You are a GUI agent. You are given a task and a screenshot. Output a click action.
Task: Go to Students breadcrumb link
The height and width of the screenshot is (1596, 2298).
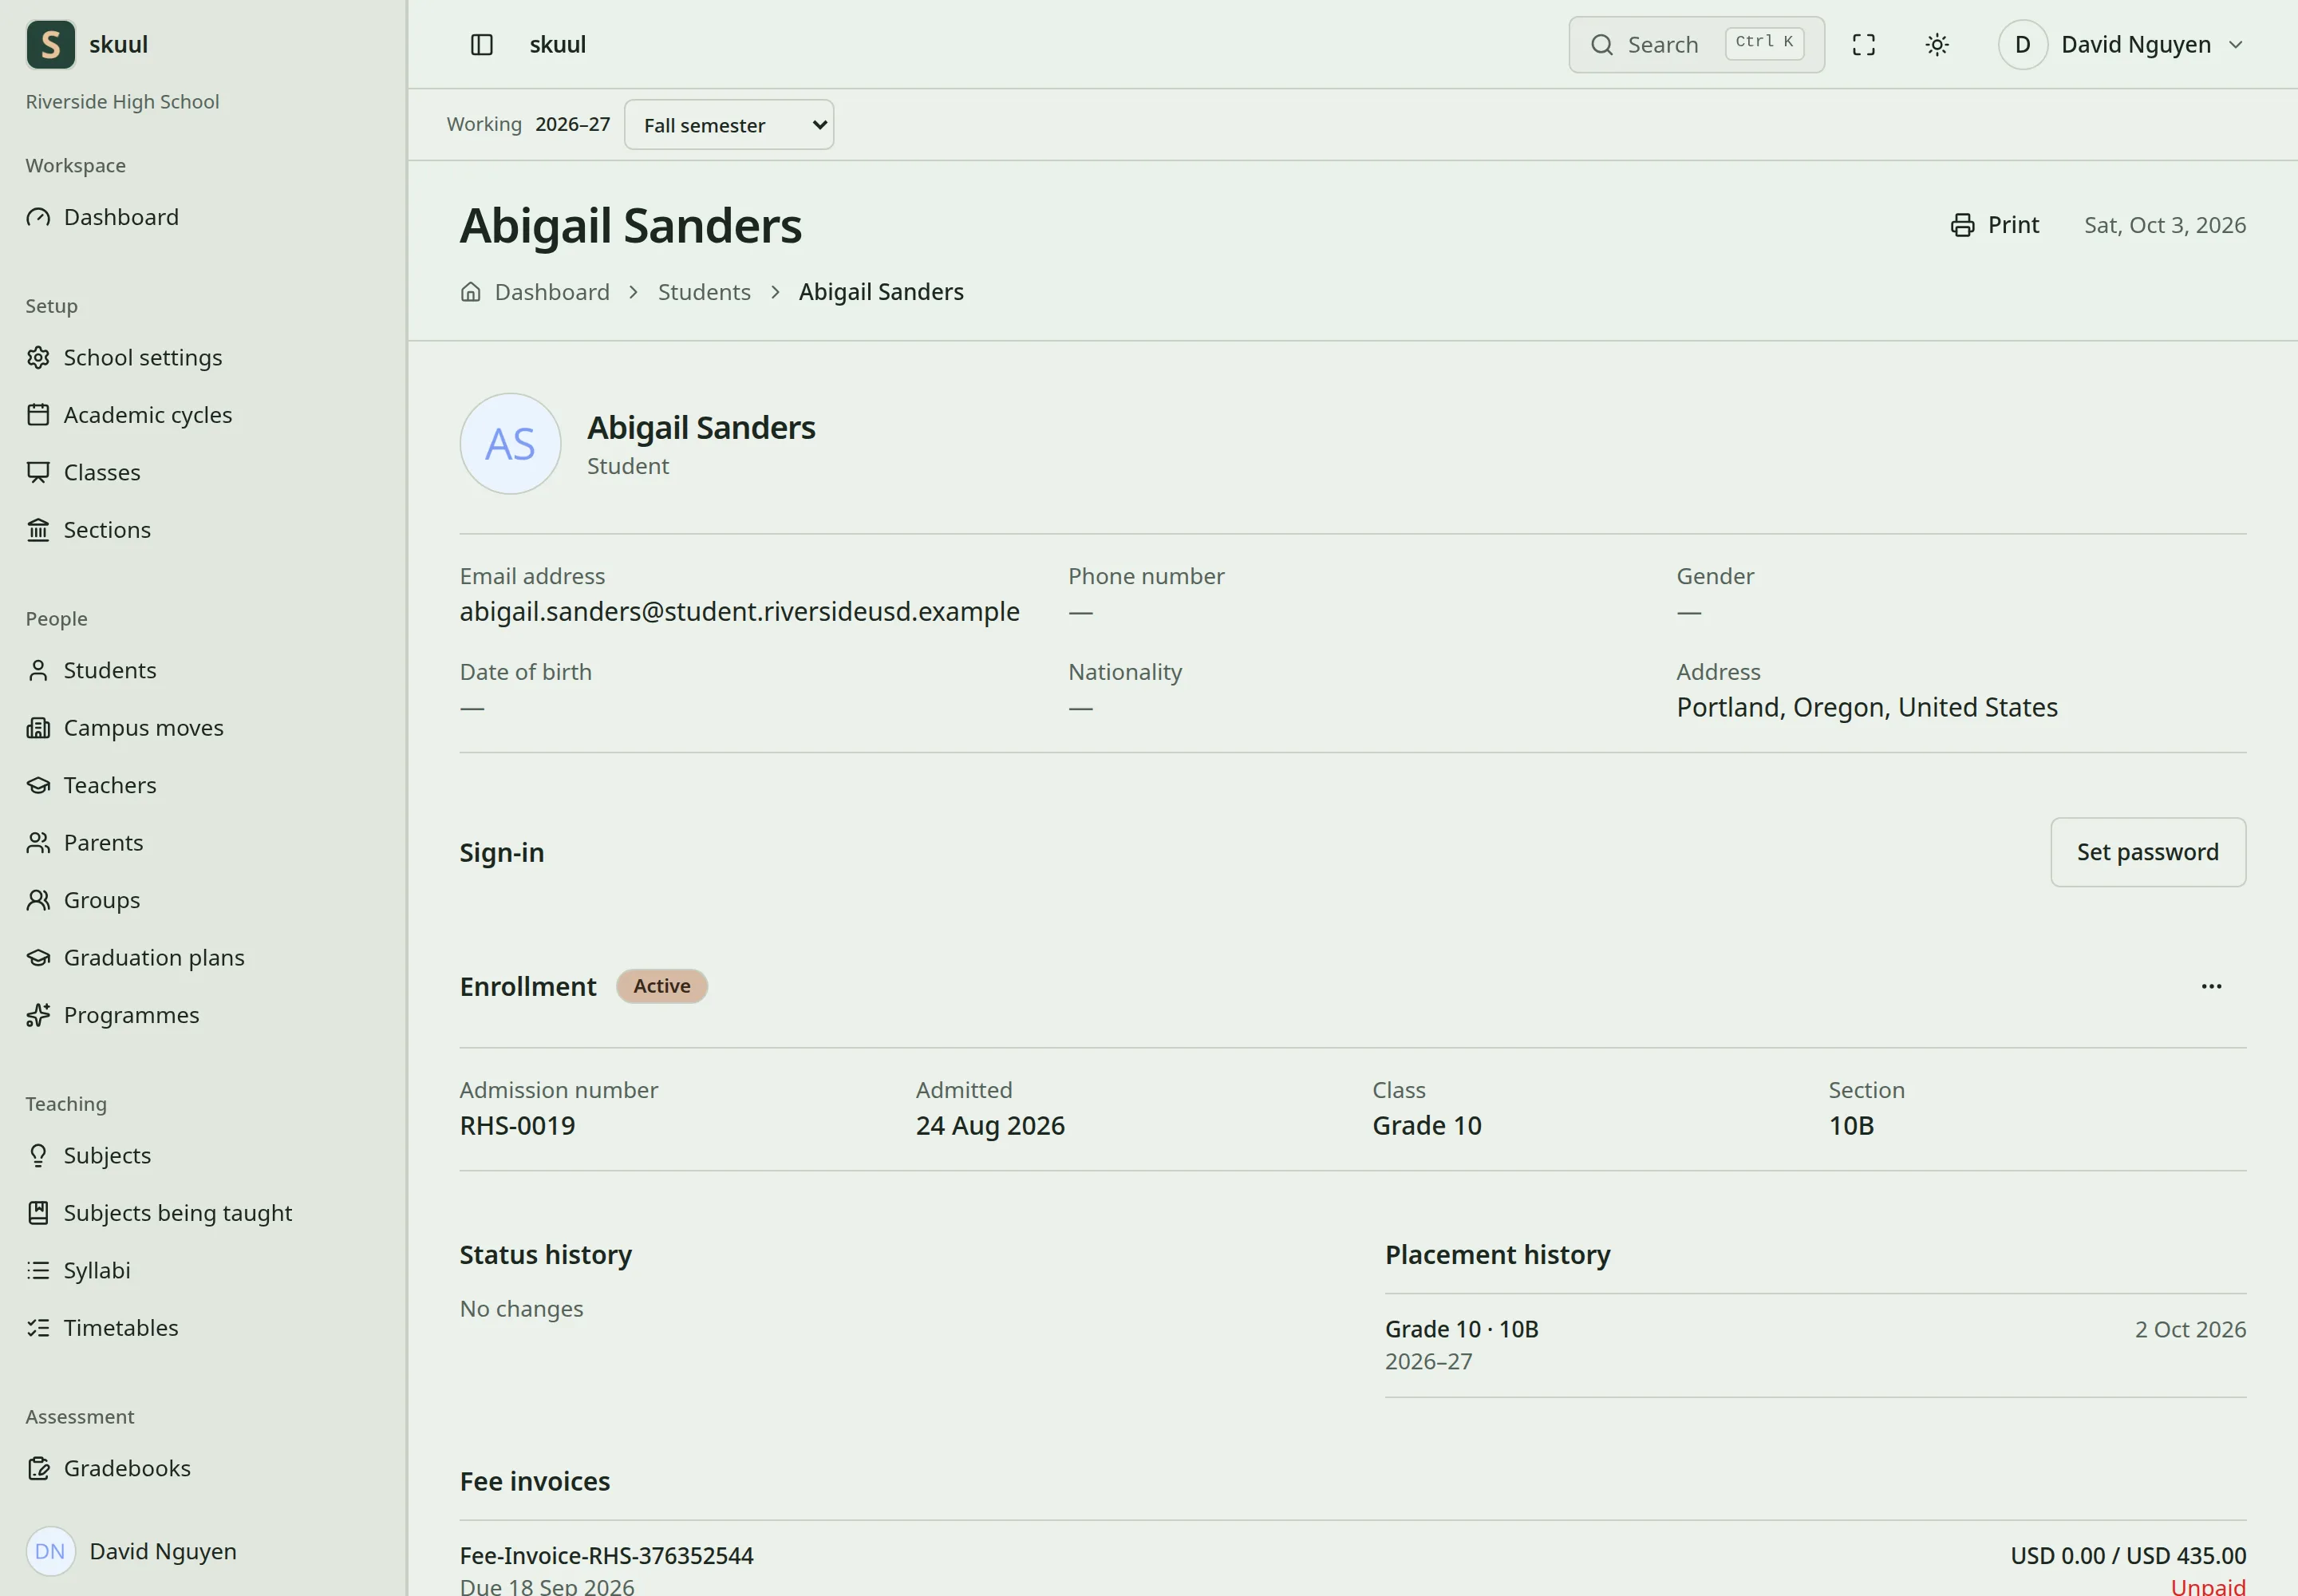coord(704,292)
